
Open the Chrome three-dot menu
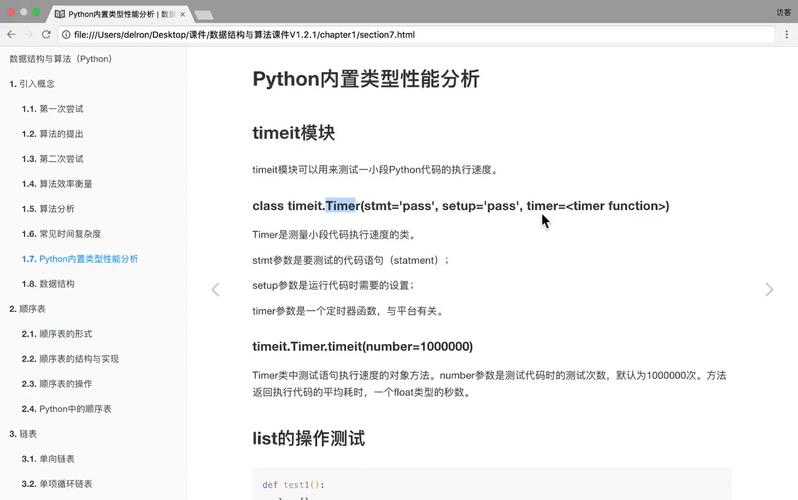786,35
